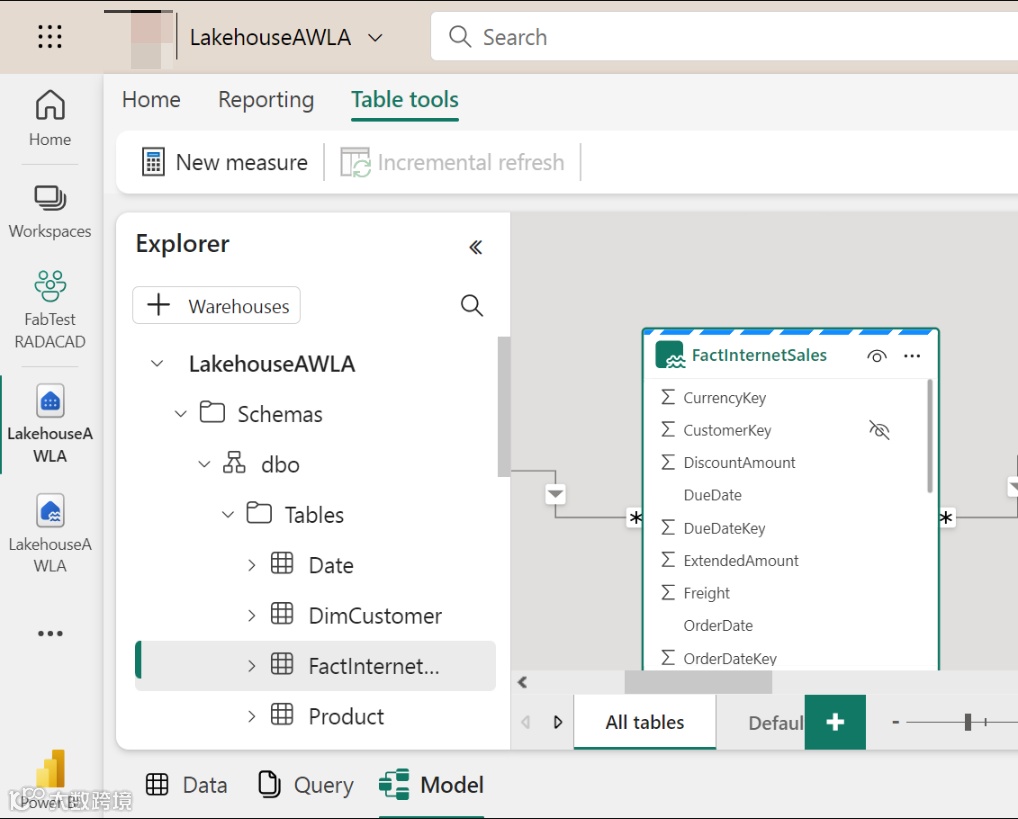Expand the DimCustomer table node

(252, 615)
